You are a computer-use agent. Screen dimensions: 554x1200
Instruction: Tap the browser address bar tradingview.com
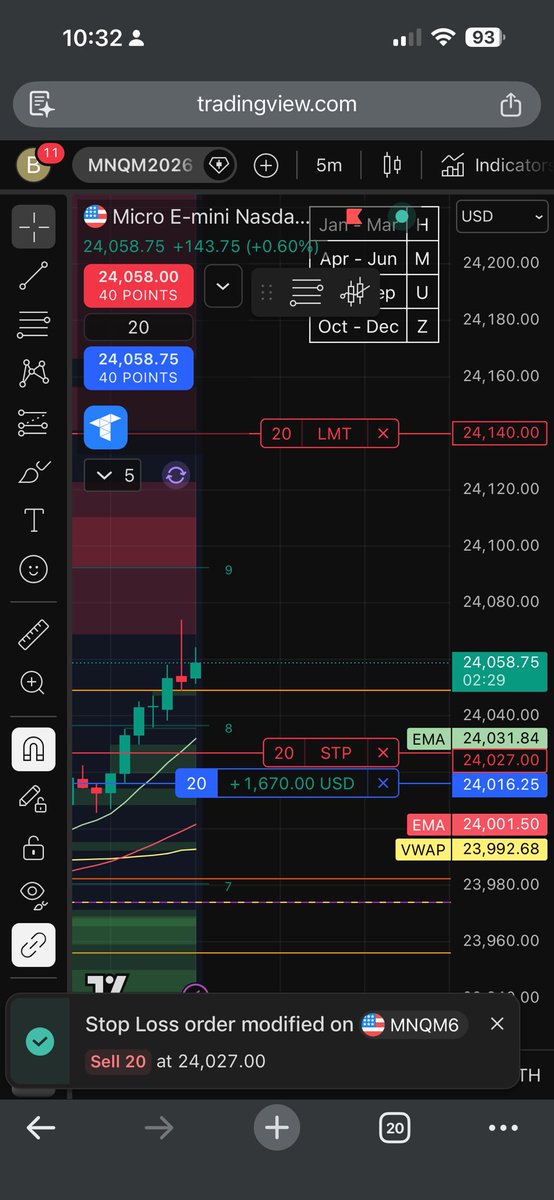(x=276, y=104)
